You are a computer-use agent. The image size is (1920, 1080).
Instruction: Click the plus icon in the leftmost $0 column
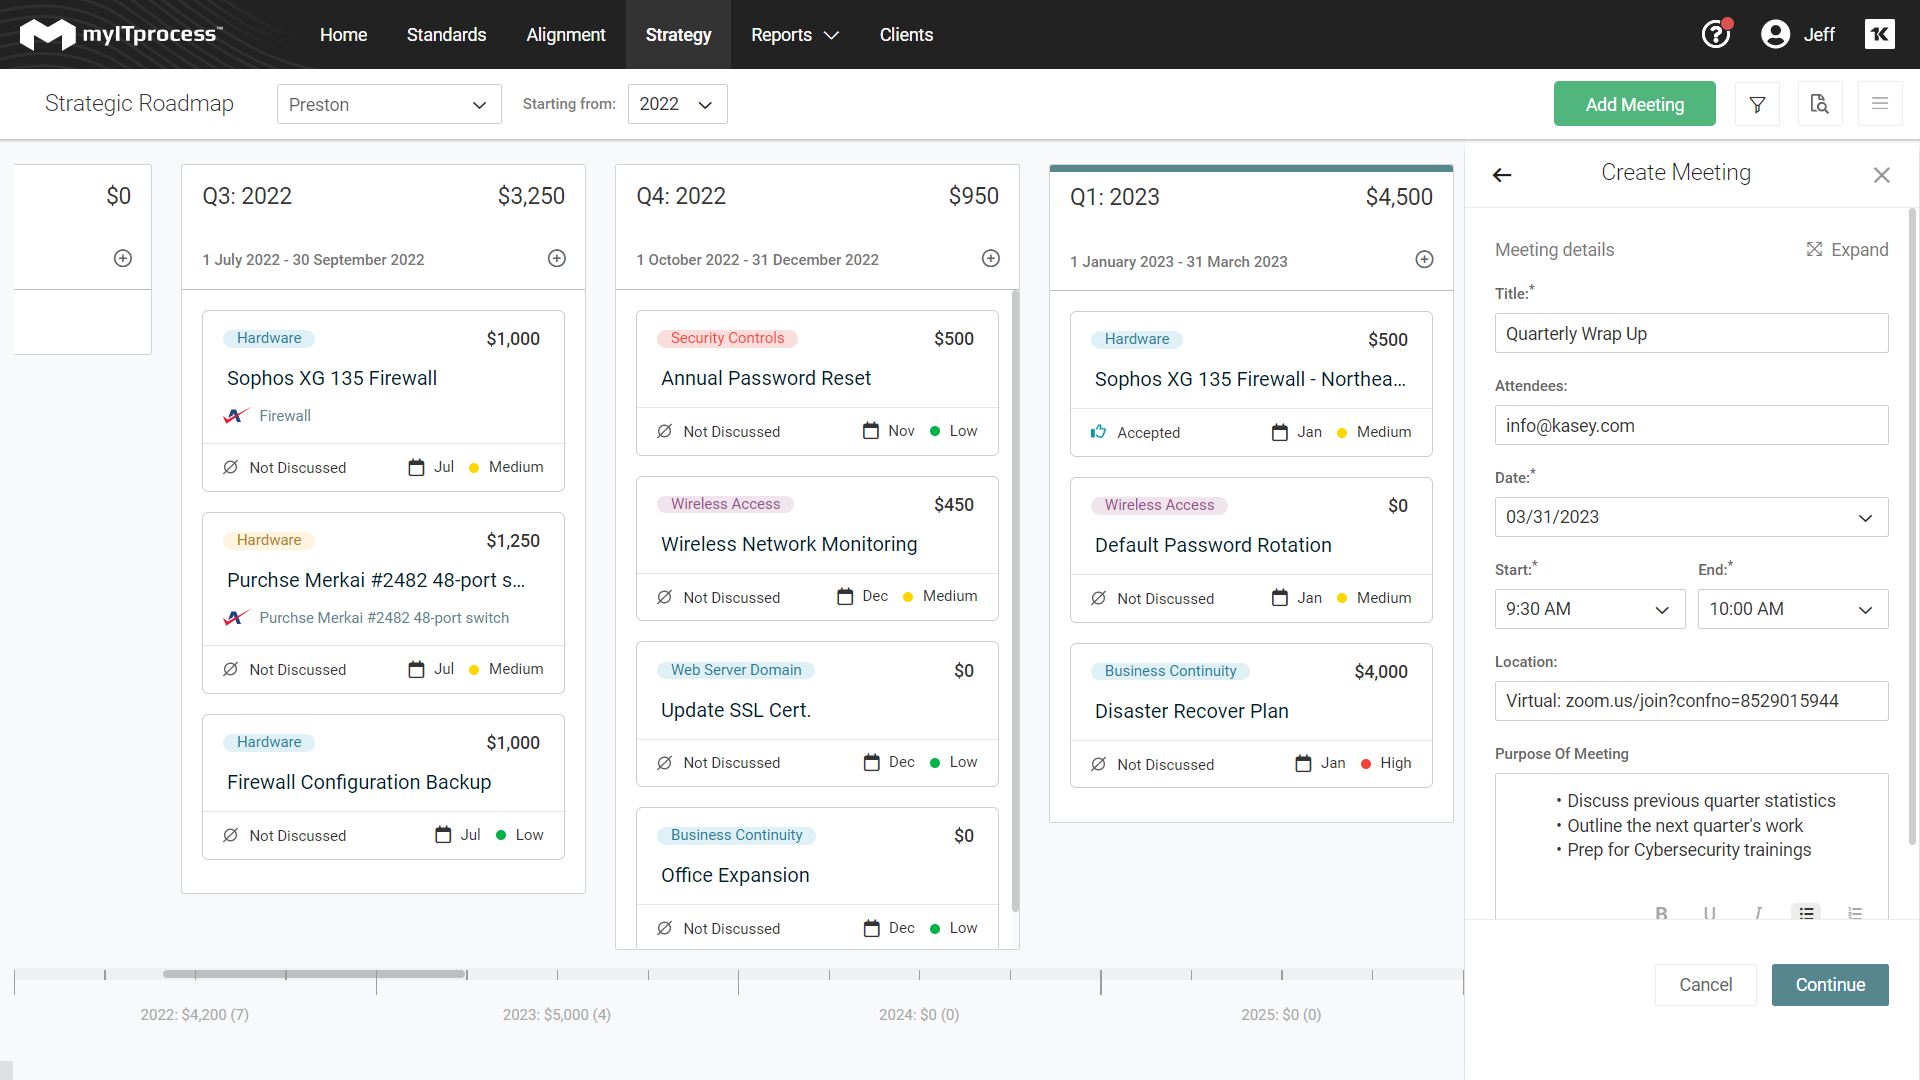tap(123, 258)
